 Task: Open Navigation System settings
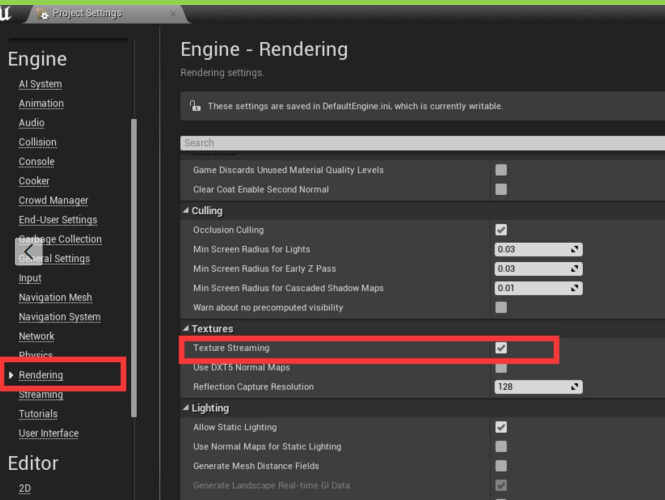(59, 317)
